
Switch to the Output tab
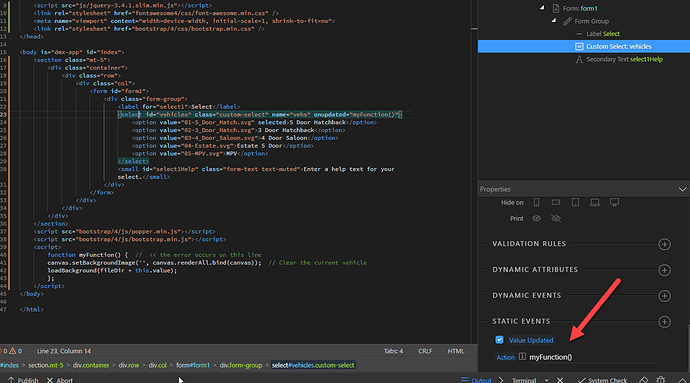pyautogui.click(x=481, y=380)
